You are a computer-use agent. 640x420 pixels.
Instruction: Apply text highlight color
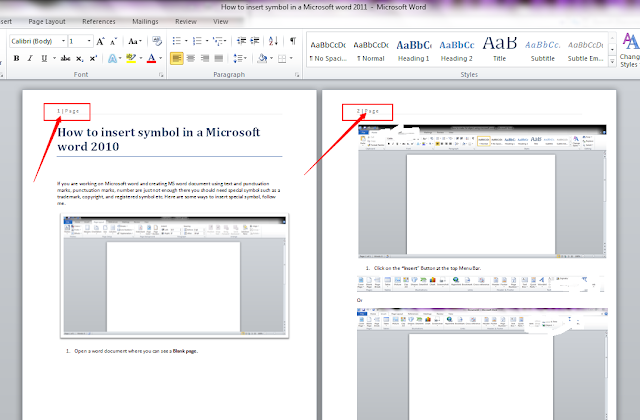131,58
